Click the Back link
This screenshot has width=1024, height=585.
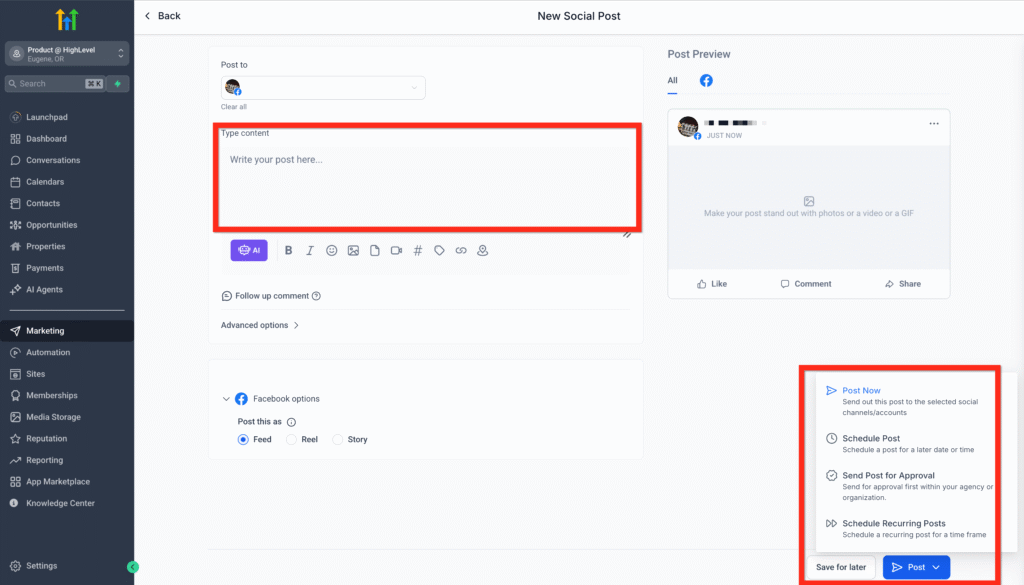coord(163,16)
